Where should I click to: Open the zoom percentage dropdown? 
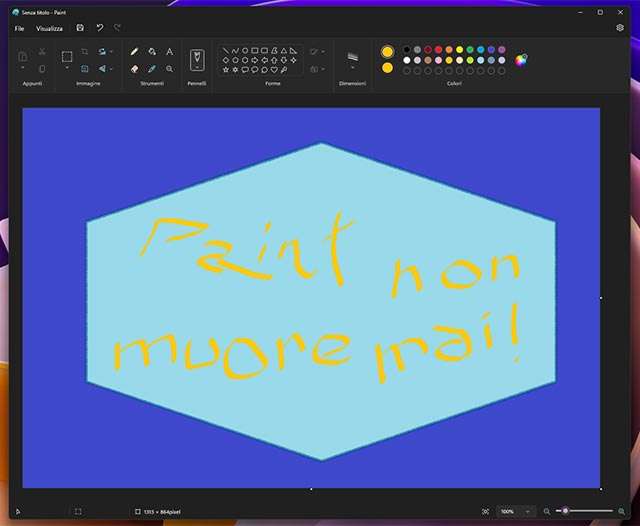click(x=528, y=511)
